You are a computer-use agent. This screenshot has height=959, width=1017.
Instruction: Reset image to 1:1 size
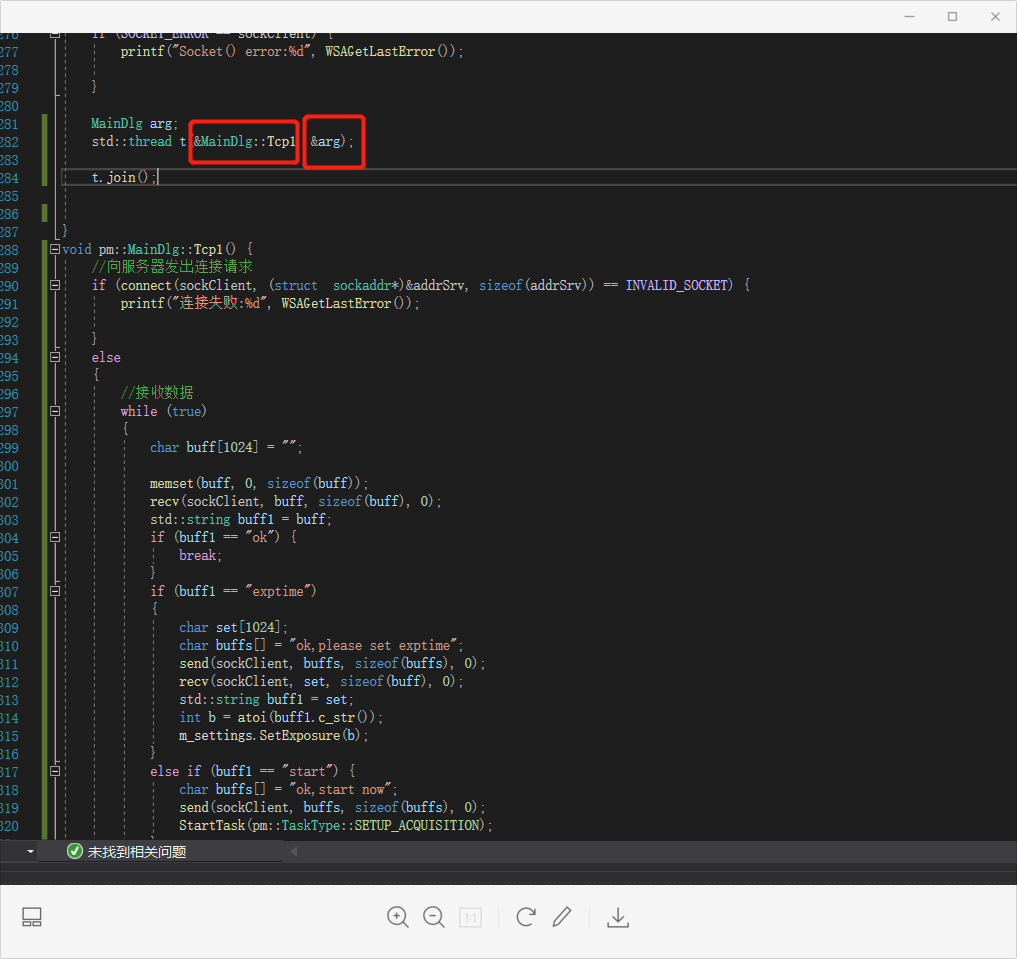point(470,918)
